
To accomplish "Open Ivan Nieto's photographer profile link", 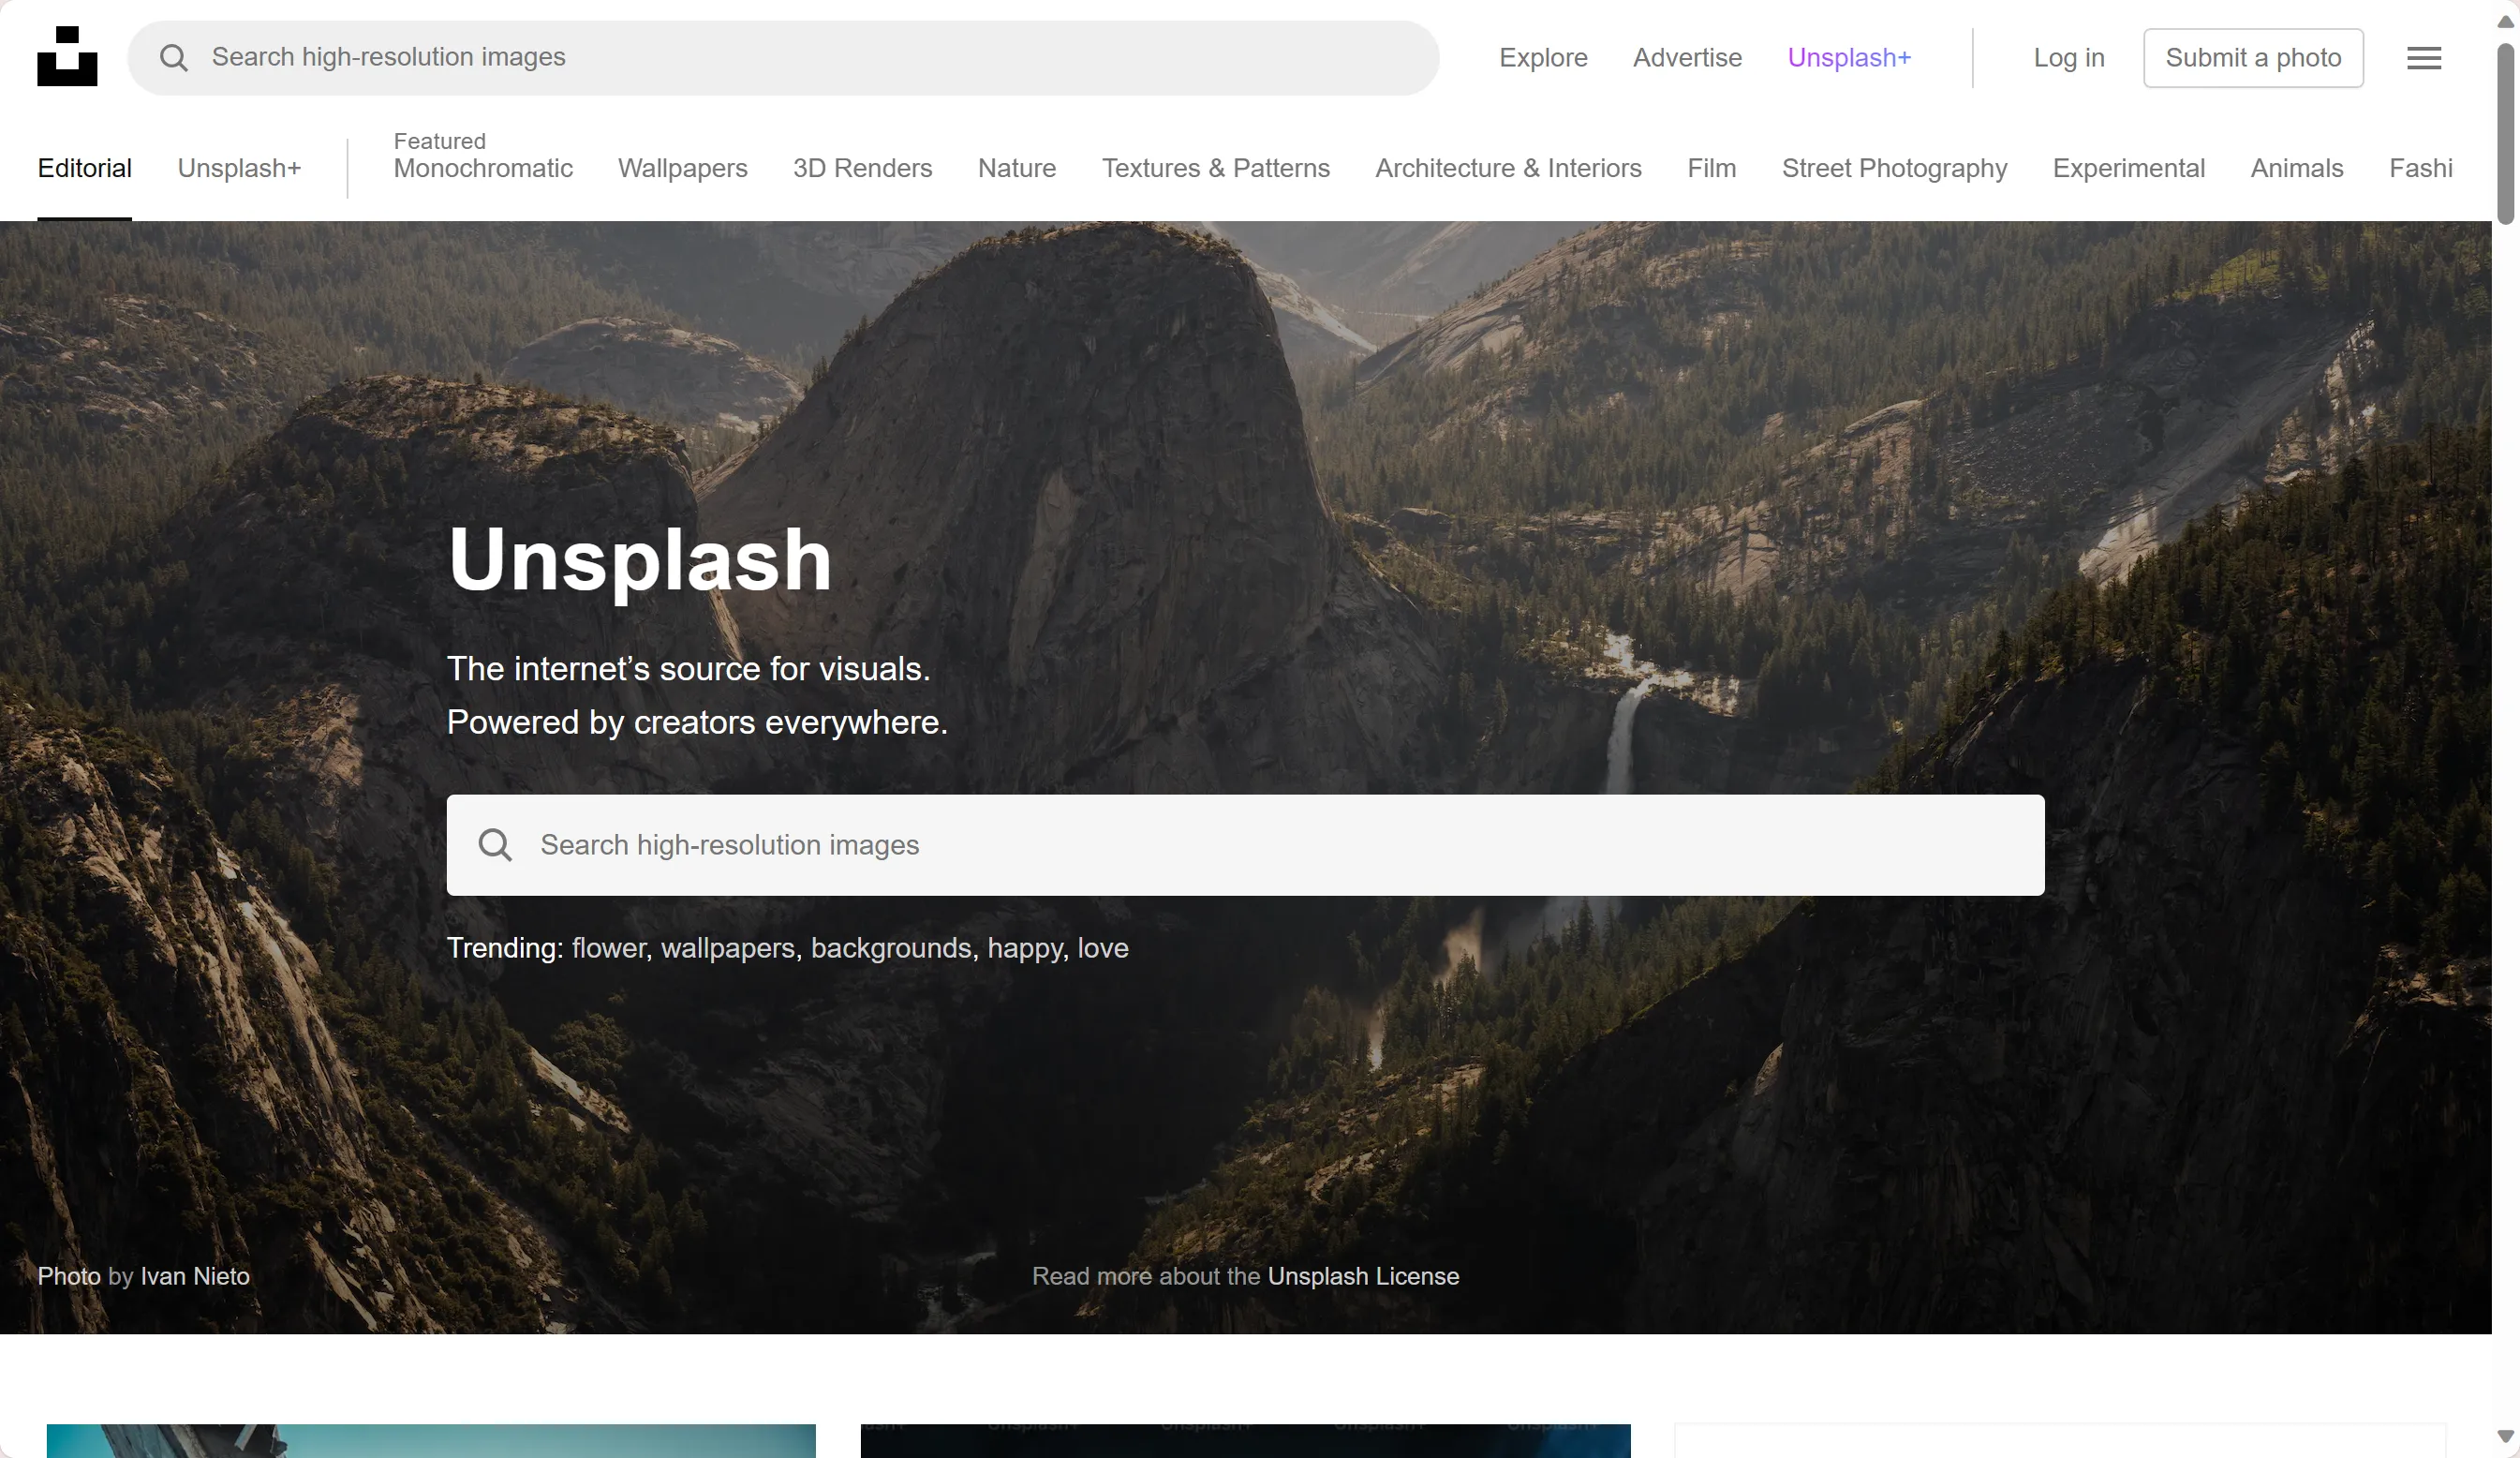I will [195, 1276].
